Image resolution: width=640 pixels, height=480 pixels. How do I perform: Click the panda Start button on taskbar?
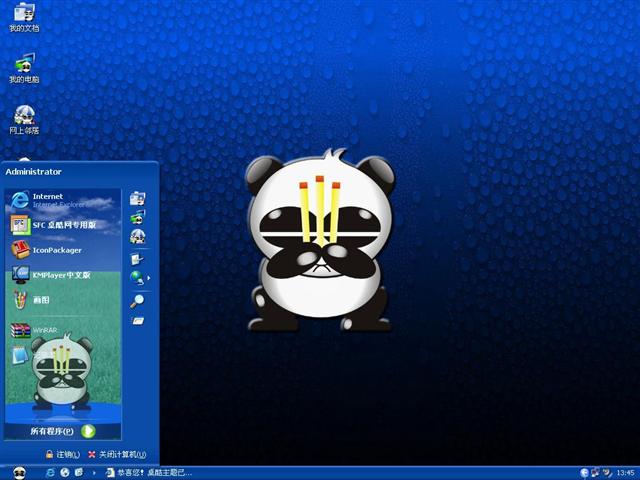(19, 473)
